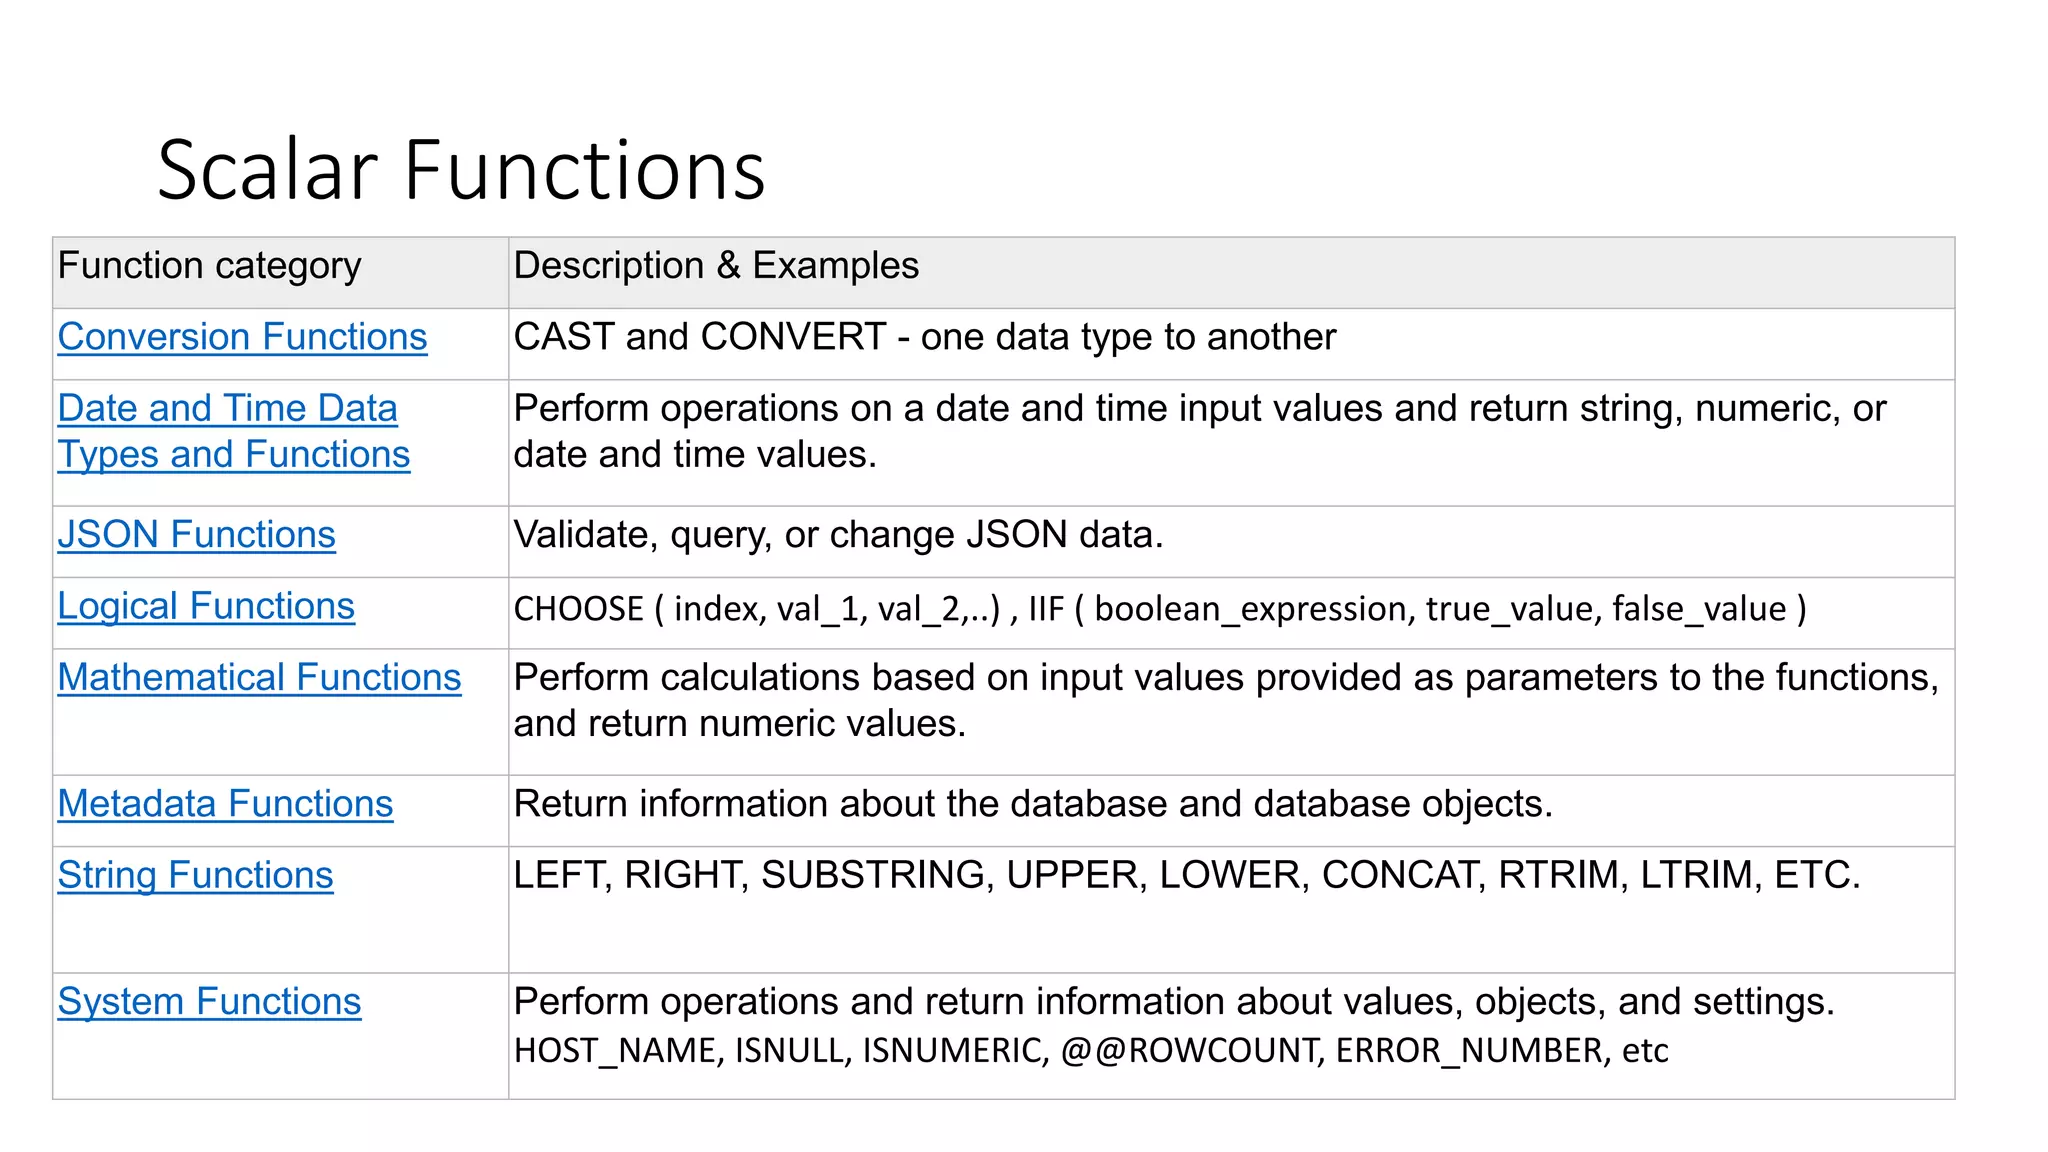
Task: Select the LEFT, RIGHT, SUBSTRING examples cell
Action: [x=1232, y=910]
